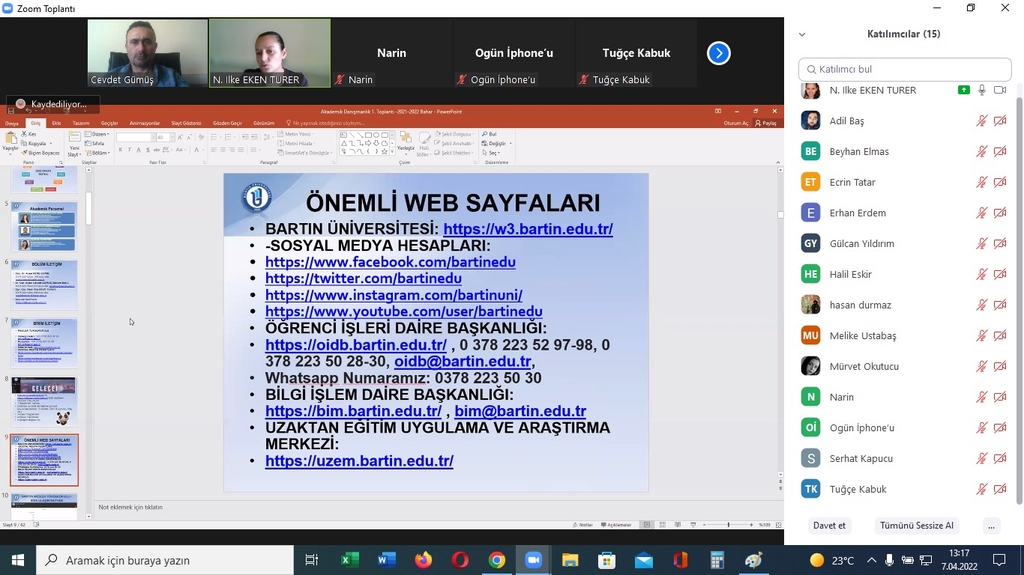Viewport: 1024px width, 575px height.
Task: Click muted microphone icon for Ecrin Tatar
Action: [981, 182]
